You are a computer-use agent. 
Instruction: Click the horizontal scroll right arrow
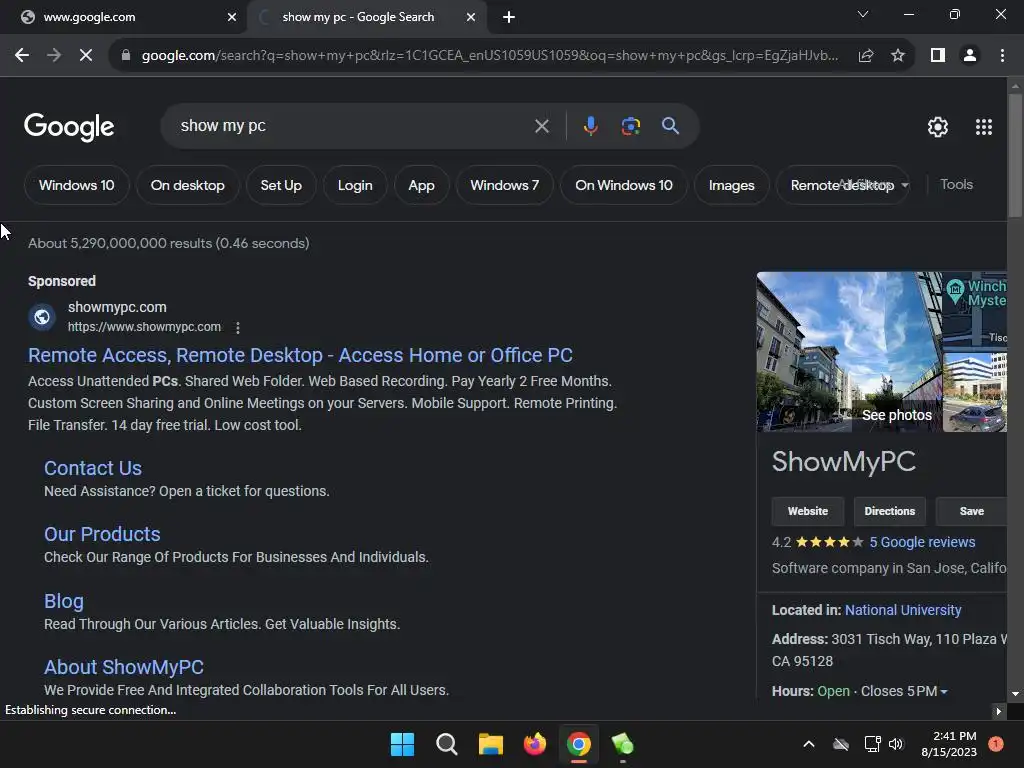(x=998, y=711)
